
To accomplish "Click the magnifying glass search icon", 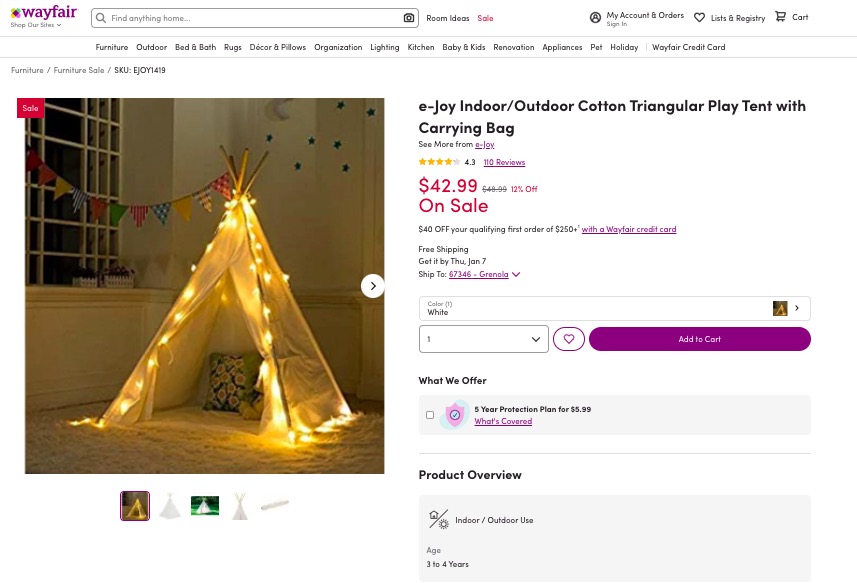I will [x=101, y=18].
